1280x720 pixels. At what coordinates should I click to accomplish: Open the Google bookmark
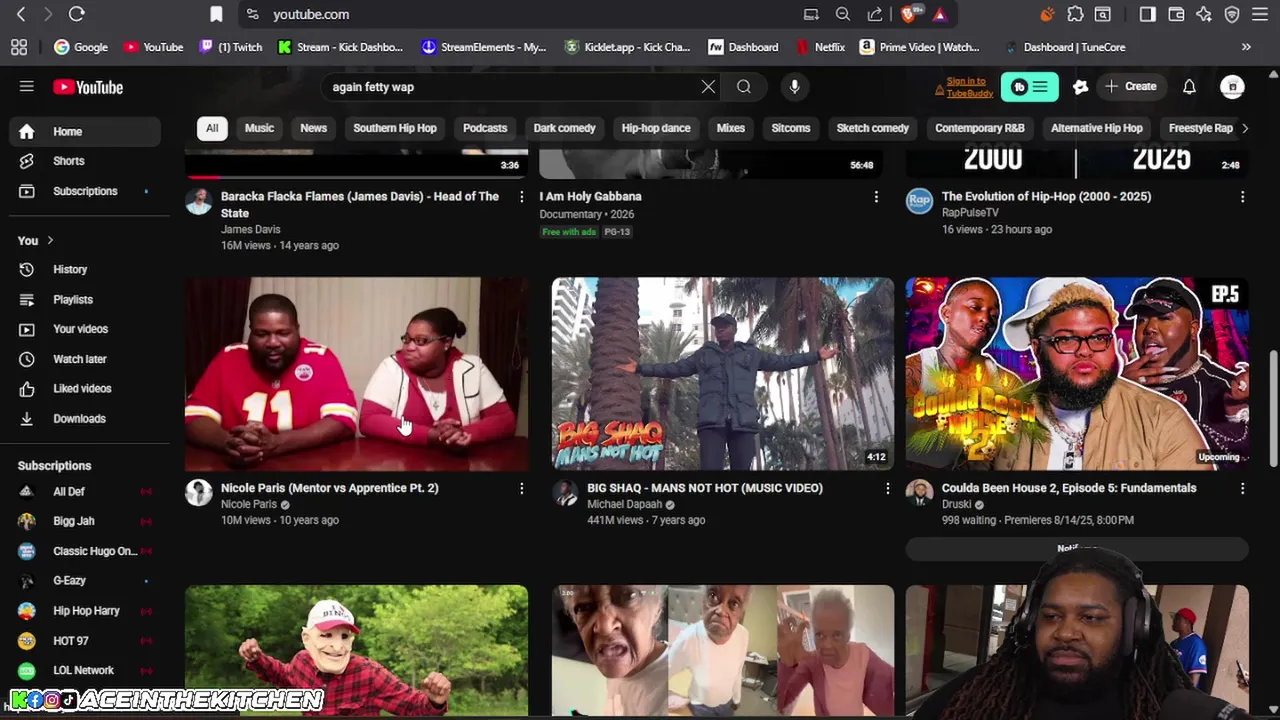click(81, 47)
